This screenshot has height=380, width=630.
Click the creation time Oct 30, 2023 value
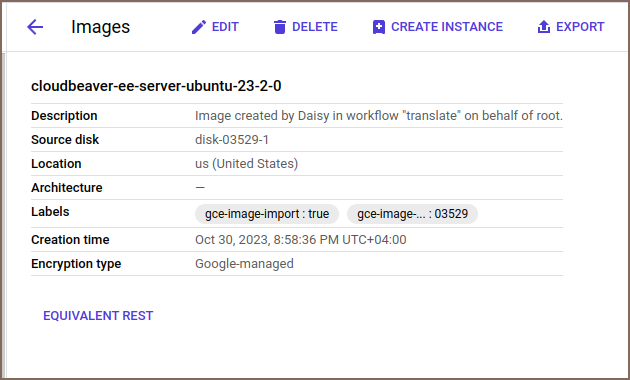pyautogui.click(x=301, y=240)
